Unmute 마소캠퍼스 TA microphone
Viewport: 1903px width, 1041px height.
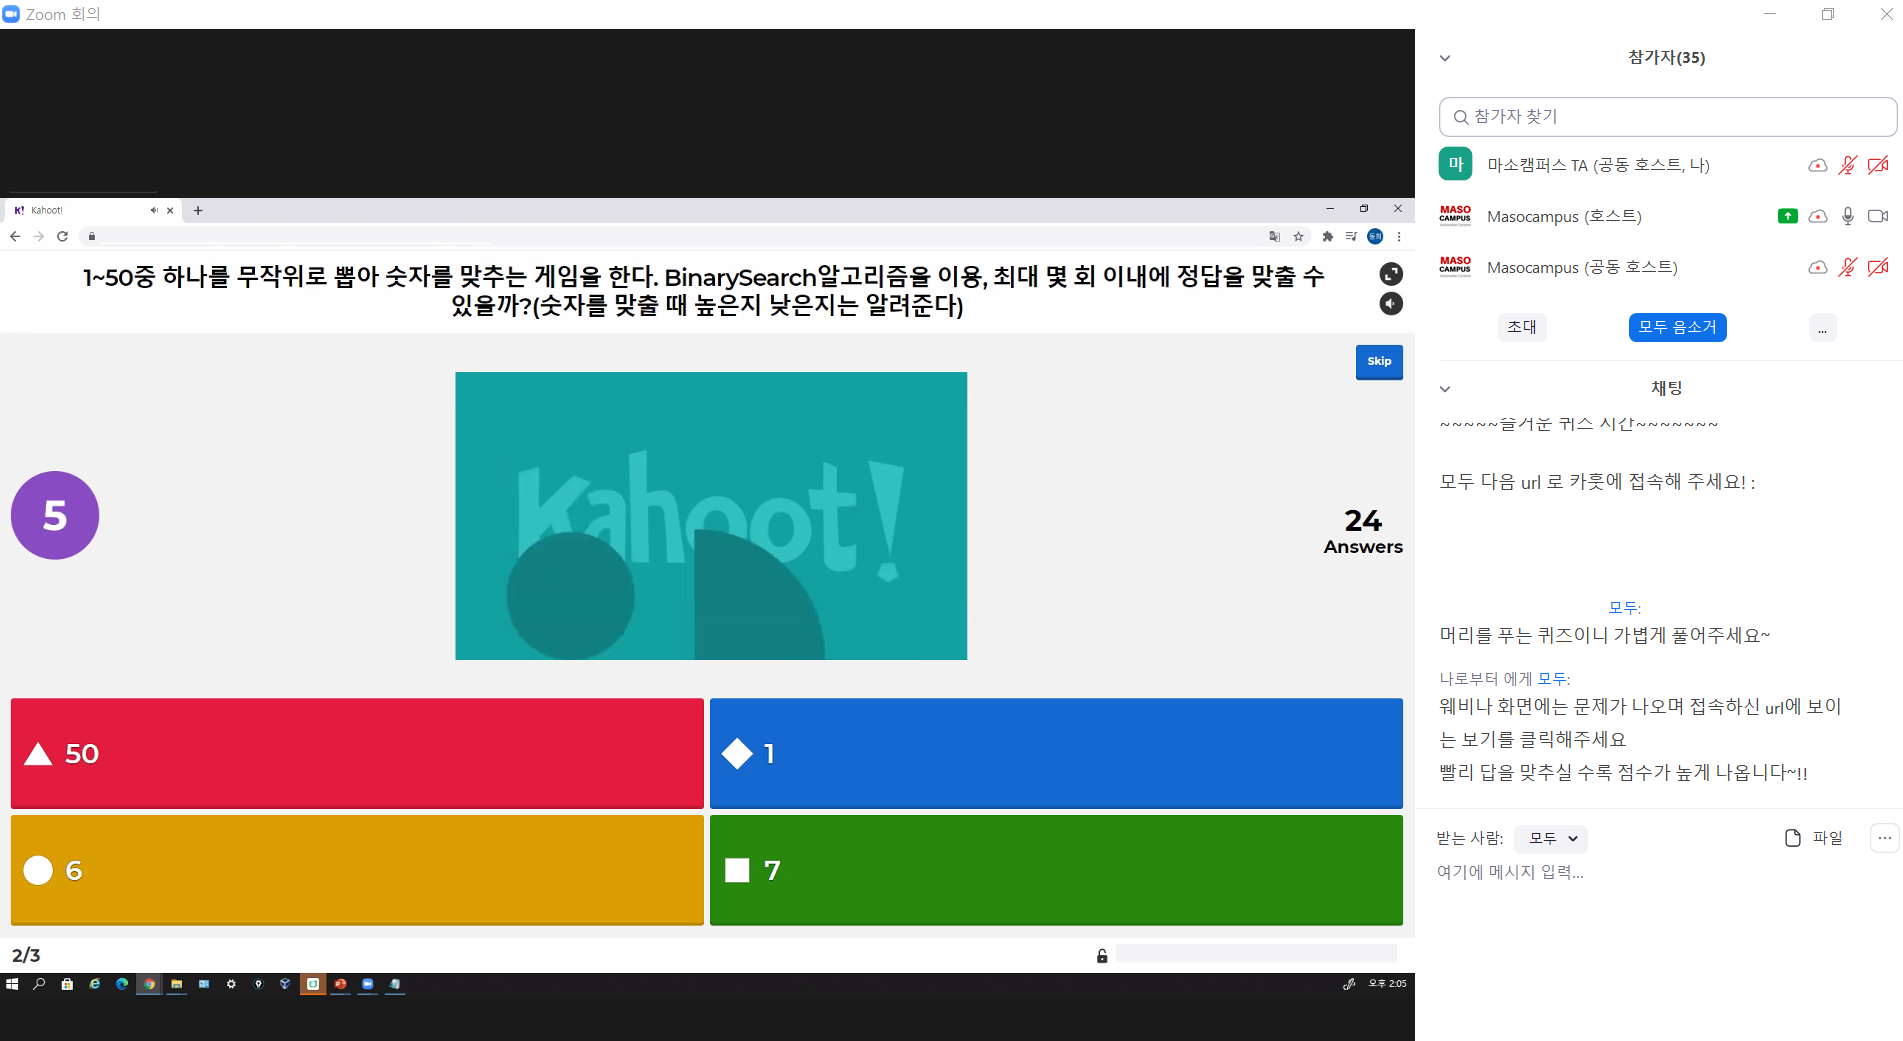point(1848,165)
